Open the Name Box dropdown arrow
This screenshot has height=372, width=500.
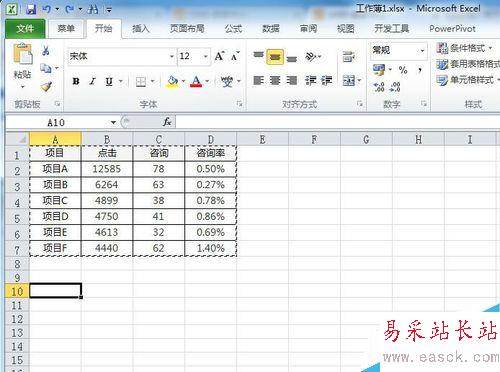tap(113, 123)
